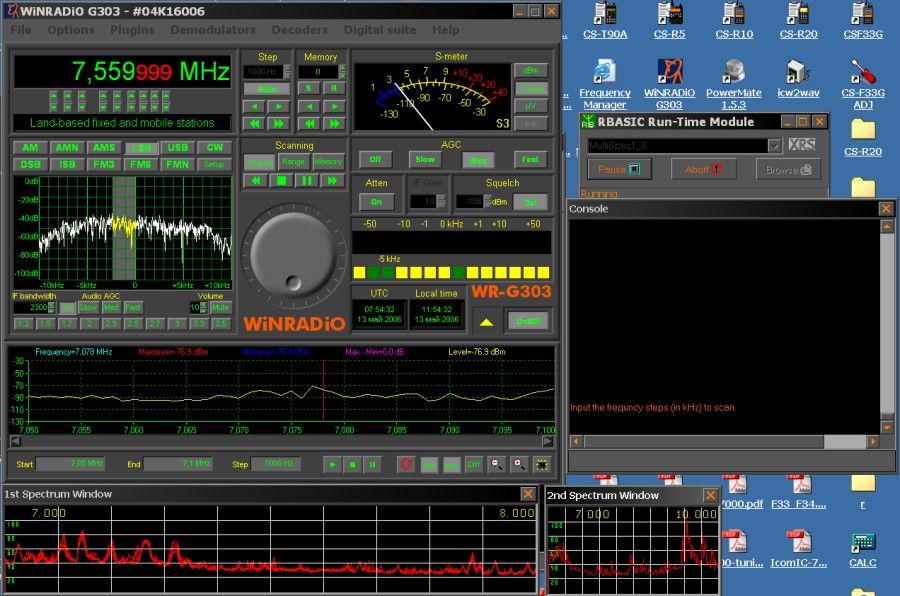
Task: Open the CS-T90A desktop shortcut
Action: point(604,21)
